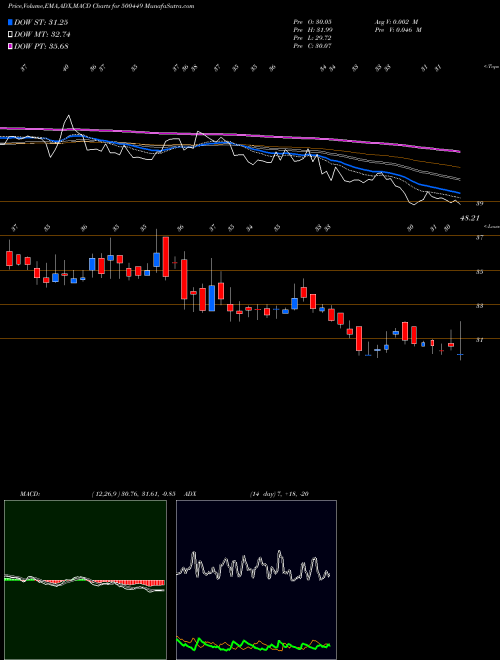
Task: Click the 'Pre C: 30.07' close value
Action: 312,46
